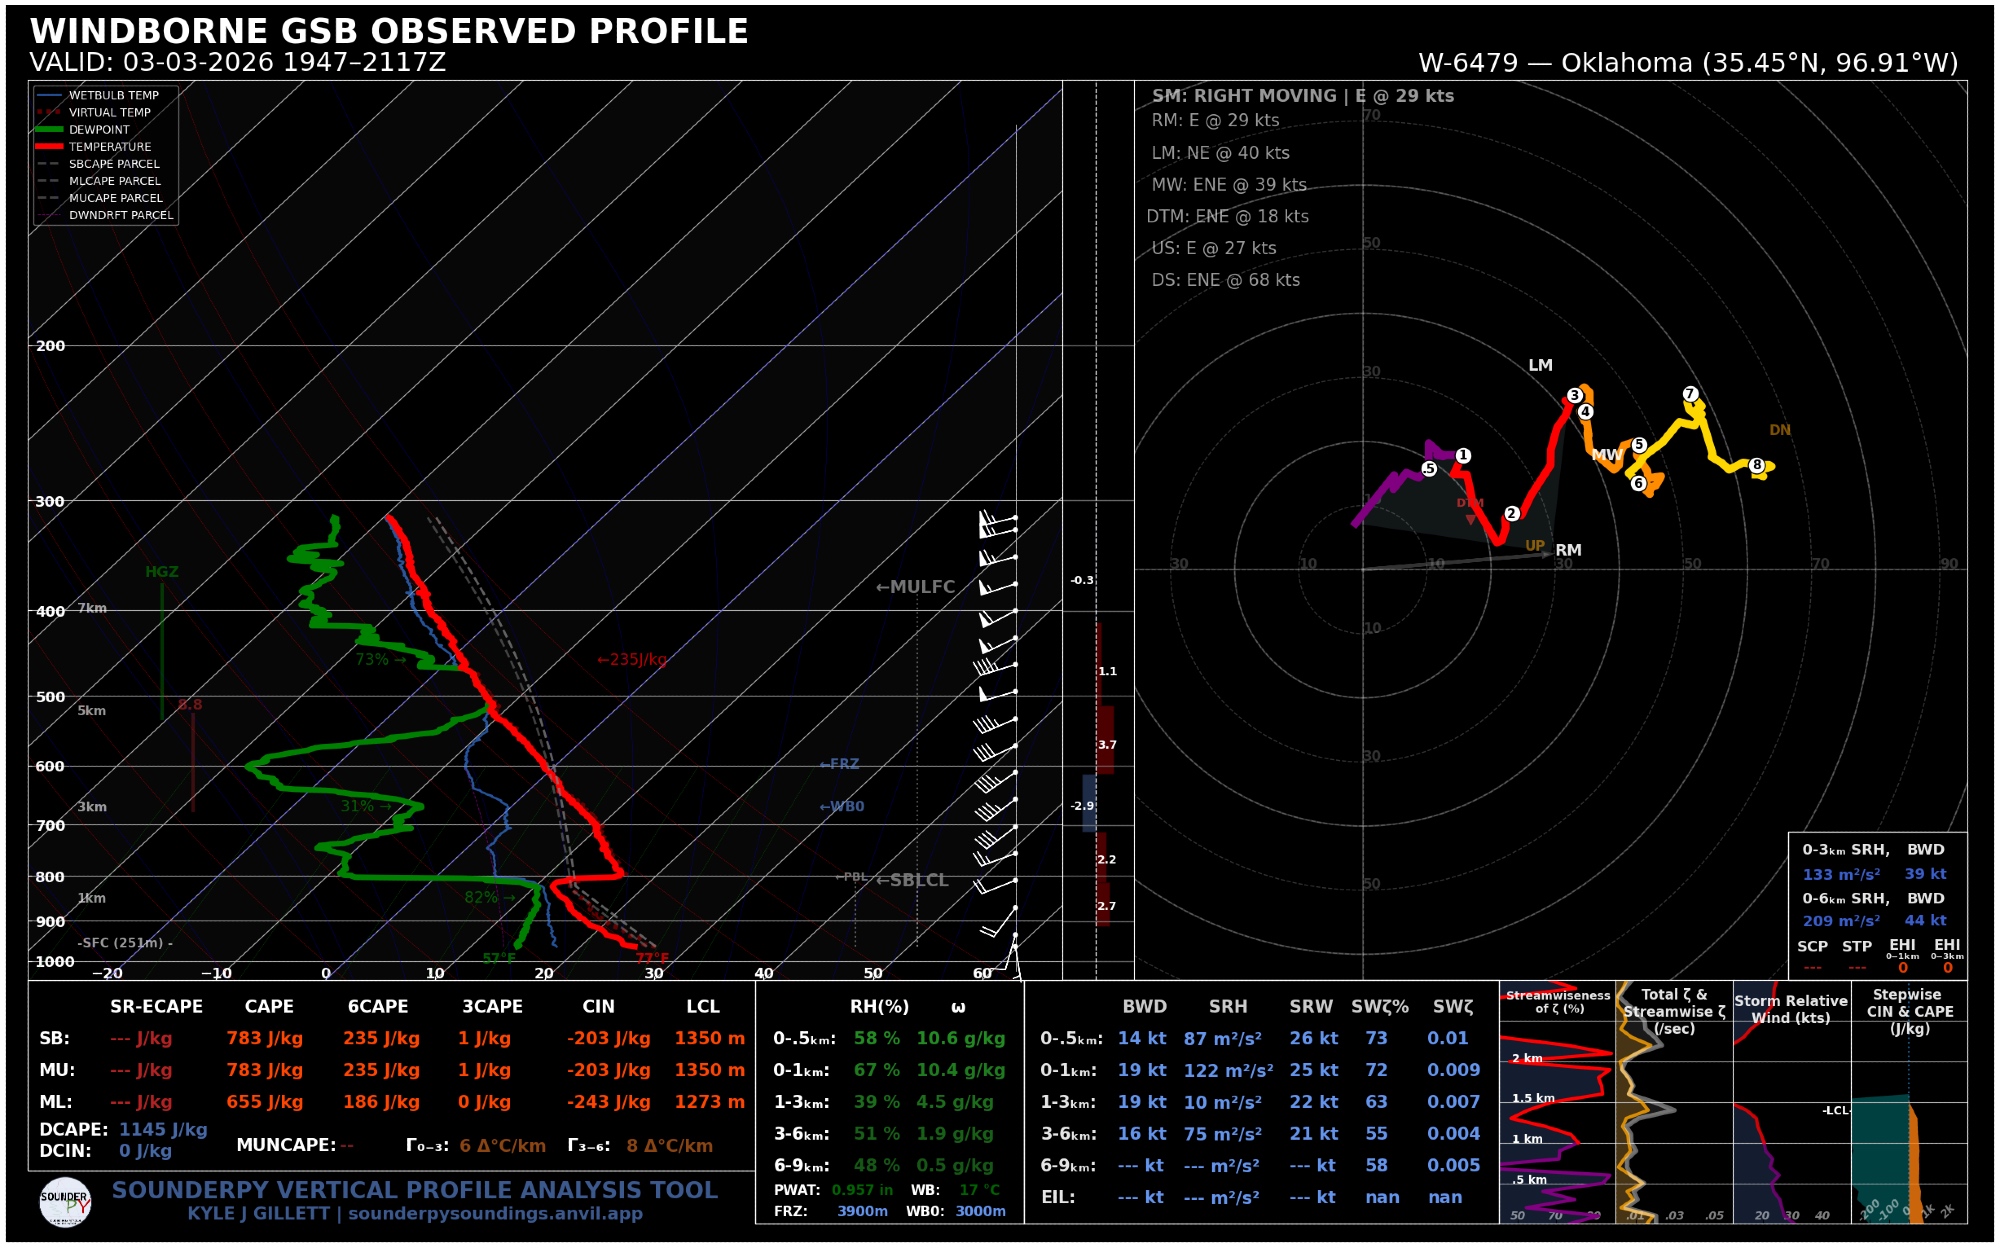This screenshot has width=2000, height=1248.
Task: Select the Stepwise CIN & CAPE panel title
Action: click(x=1908, y=1011)
